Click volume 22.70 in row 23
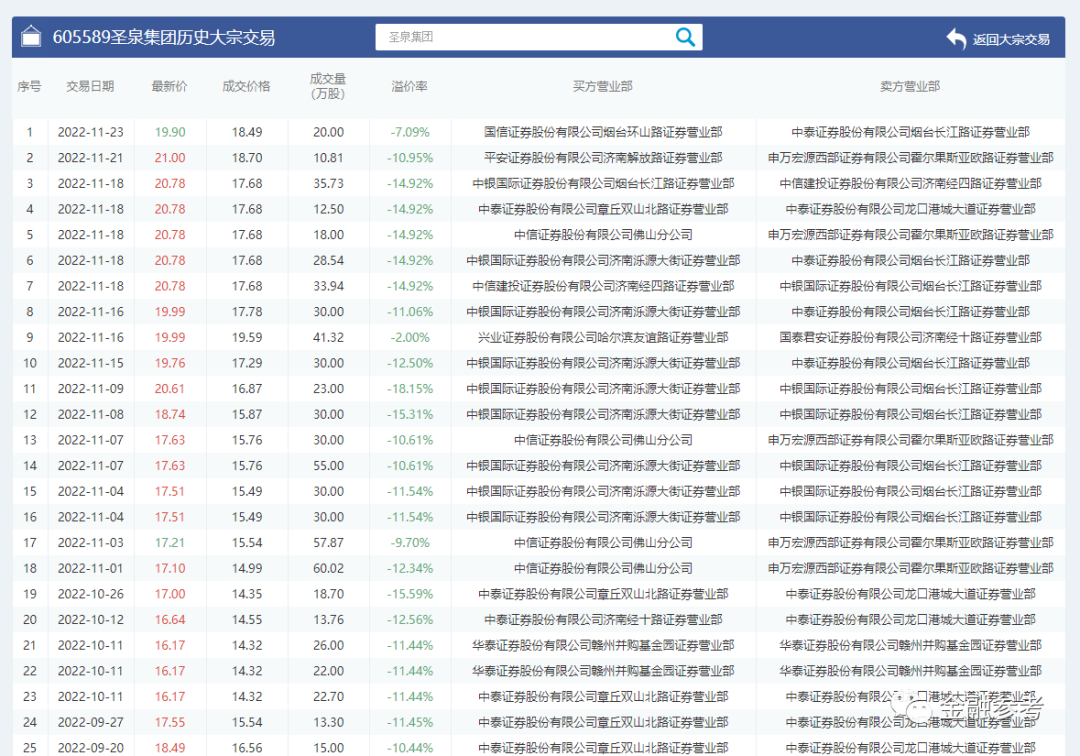Screen dimensions: 1080x756 [x=329, y=696]
